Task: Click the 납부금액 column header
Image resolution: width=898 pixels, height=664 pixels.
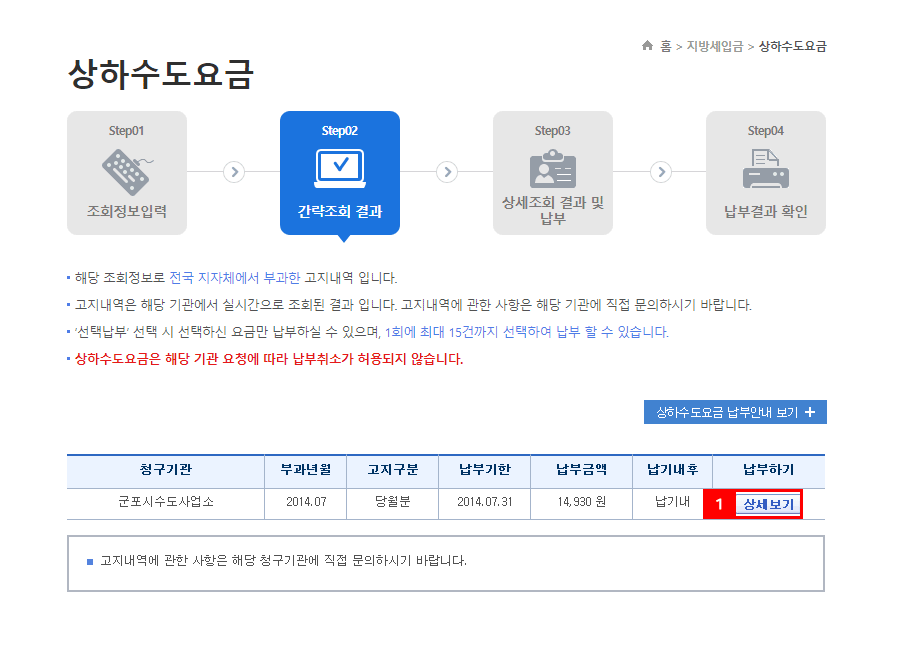Action: 580,471
